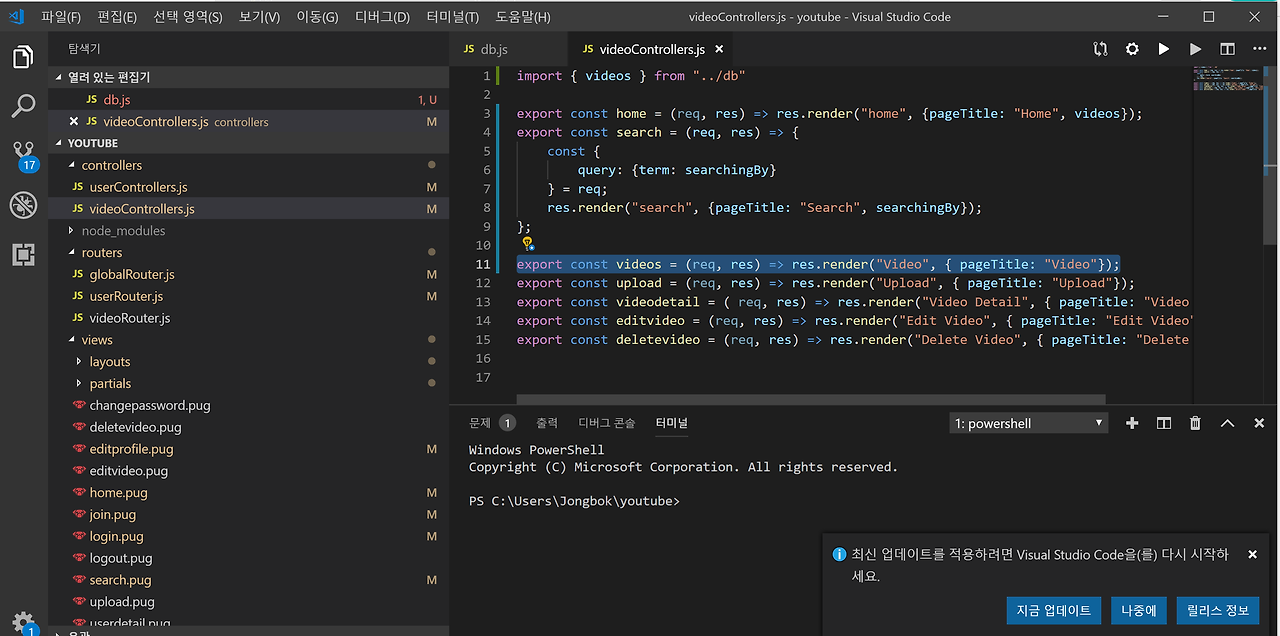The width and height of the screenshot is (1280, 636).
Task: Click the lightbulb code action icon
Action: [527, 243]
